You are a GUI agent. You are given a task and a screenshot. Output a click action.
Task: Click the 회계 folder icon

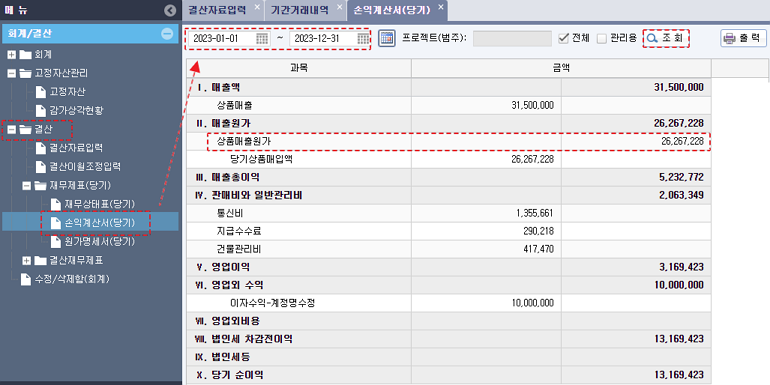coord(25,54)
